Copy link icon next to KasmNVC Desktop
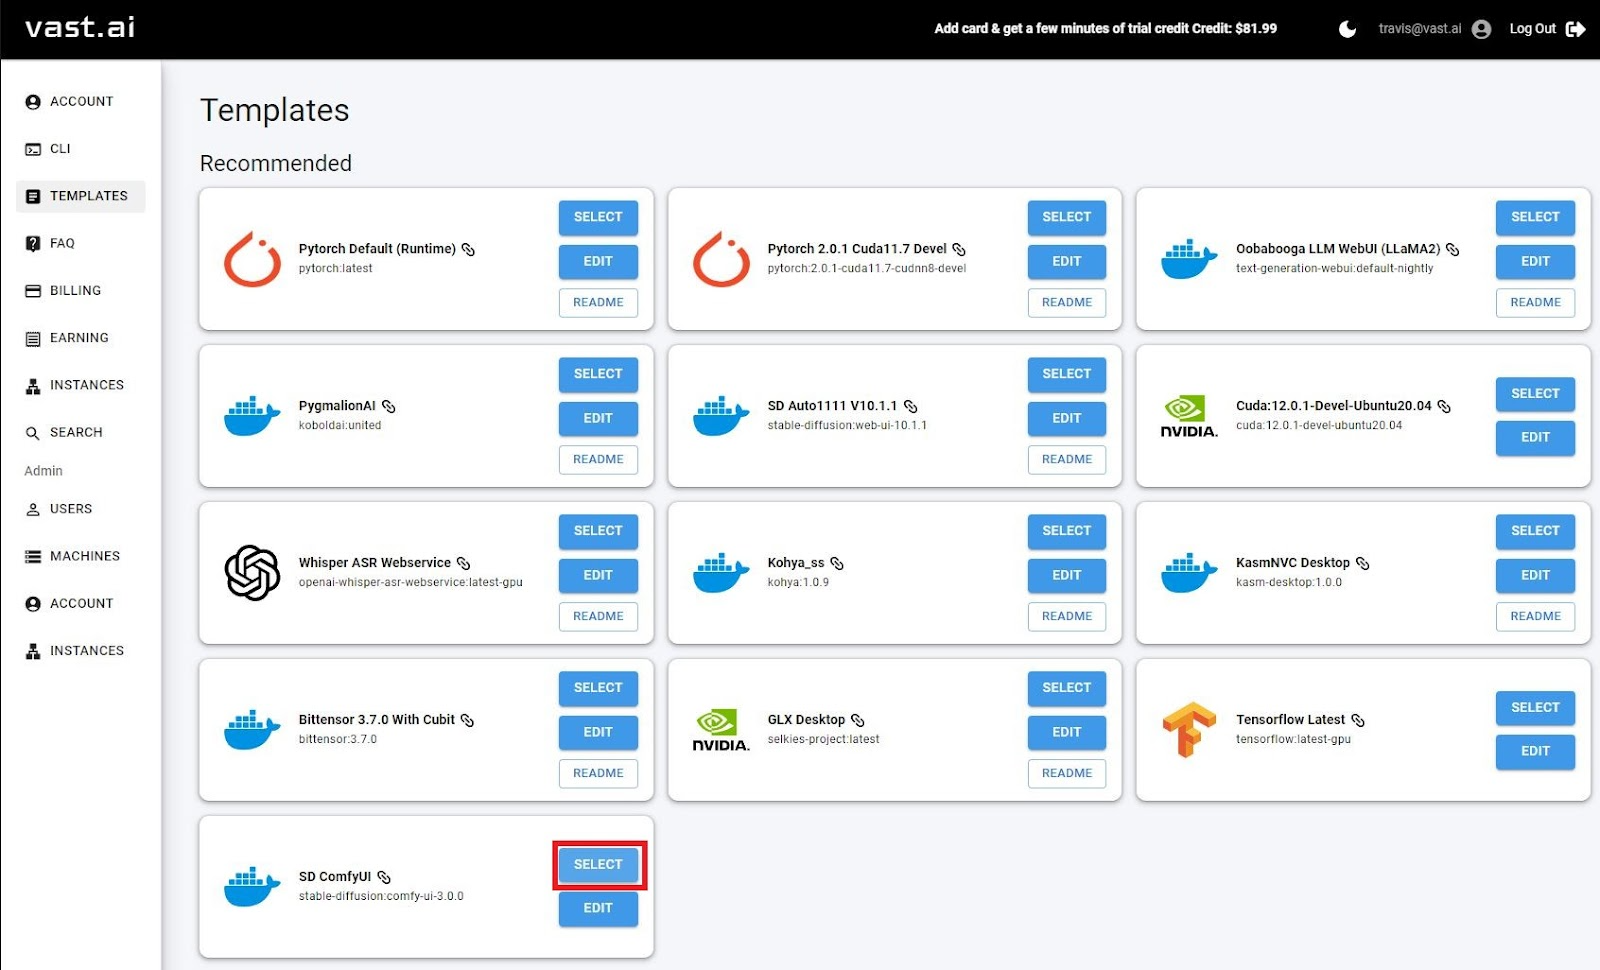 (1363, 563)
